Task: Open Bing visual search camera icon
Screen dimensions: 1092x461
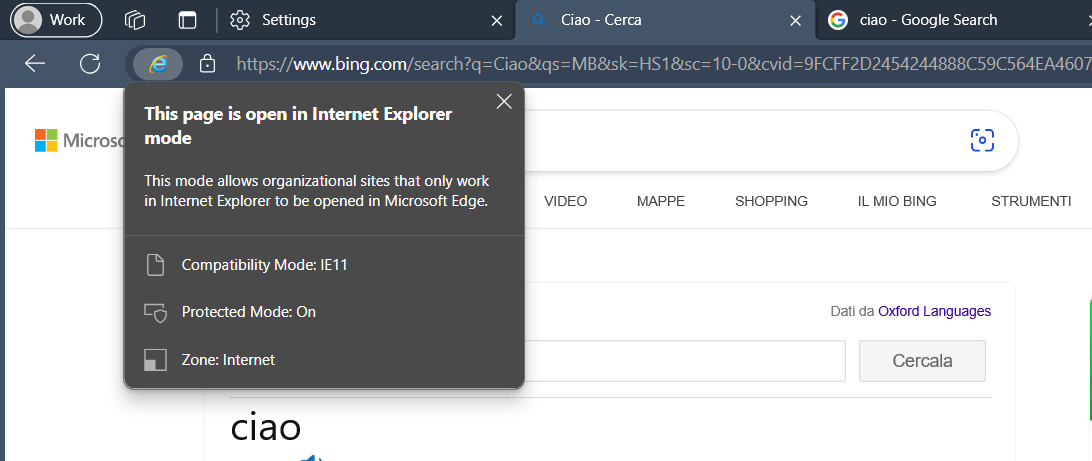Action: click(982, 140)
